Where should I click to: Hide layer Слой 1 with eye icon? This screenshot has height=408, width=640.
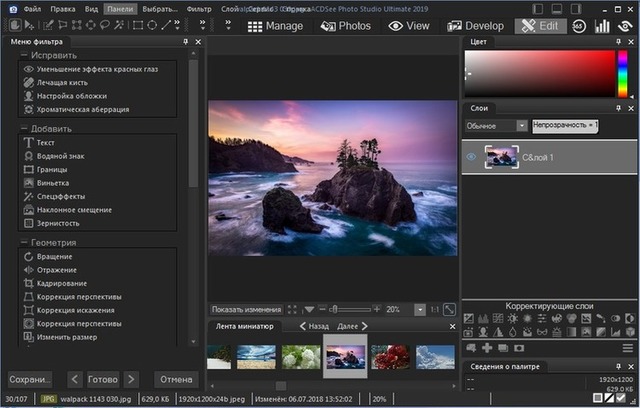click(x=471, y=156)
